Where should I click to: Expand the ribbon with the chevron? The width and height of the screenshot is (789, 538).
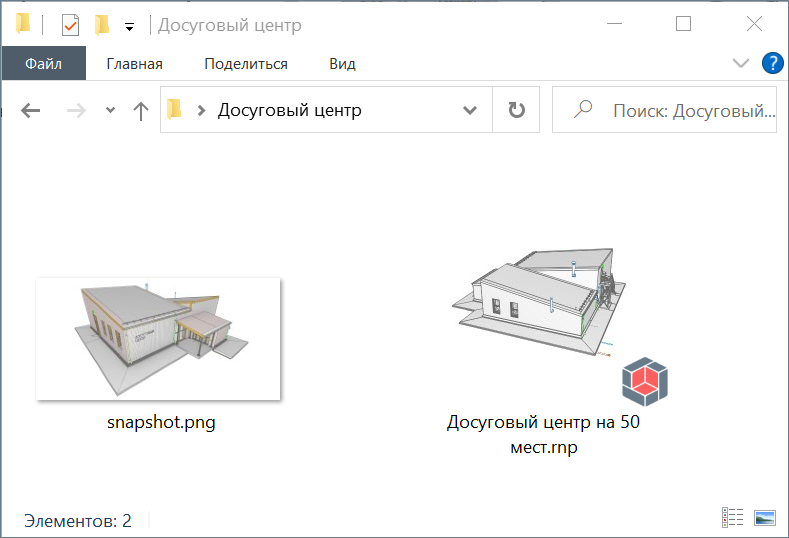pyautogui.click(x=741, y=63)
